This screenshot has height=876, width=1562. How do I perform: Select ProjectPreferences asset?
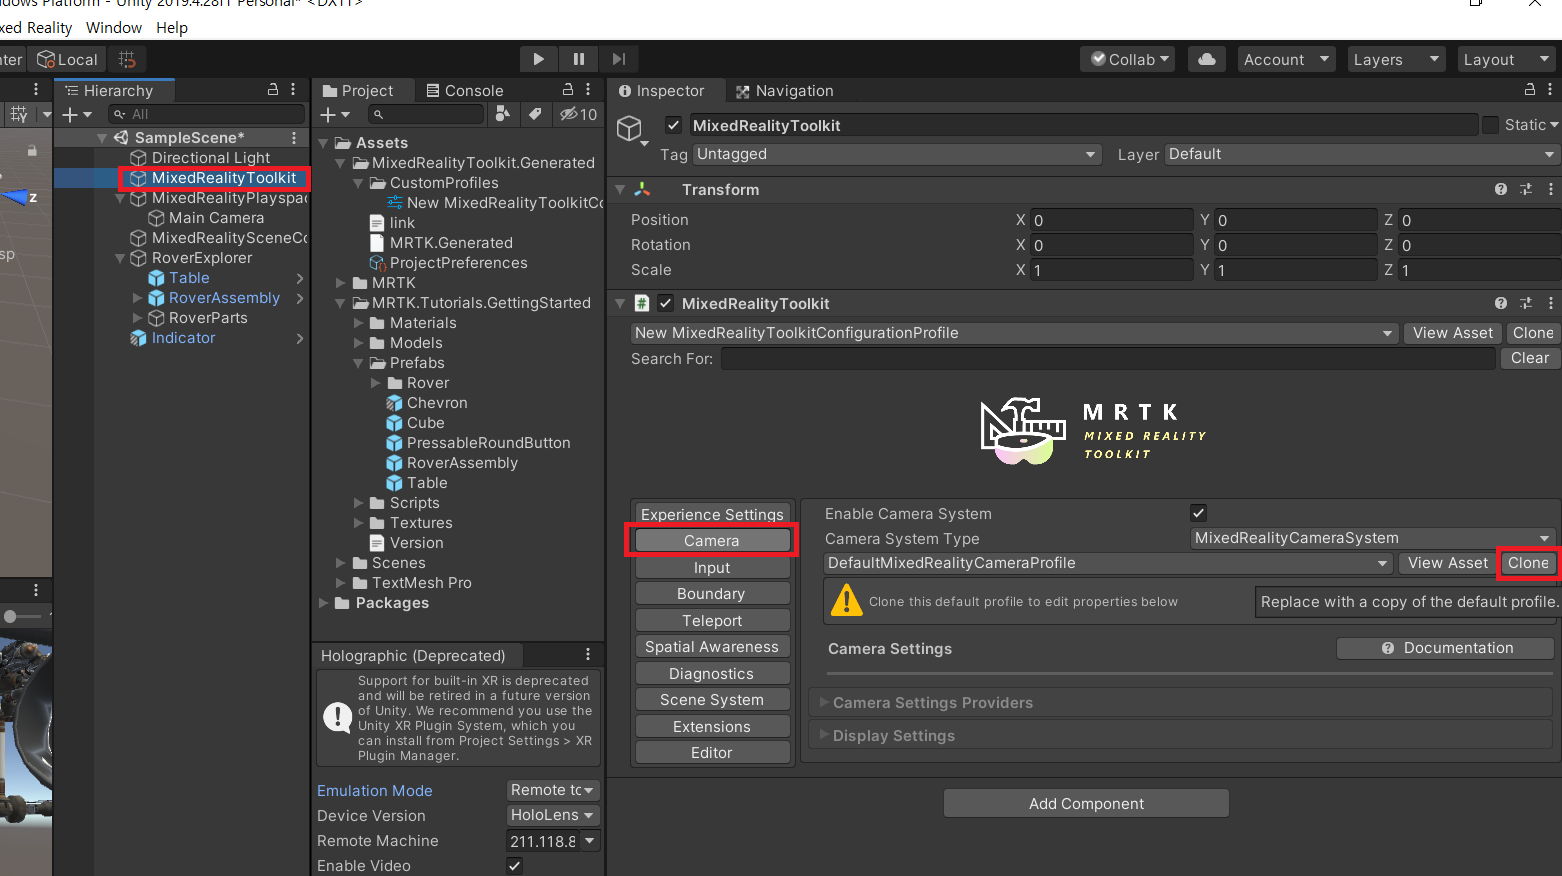(448, 263)
